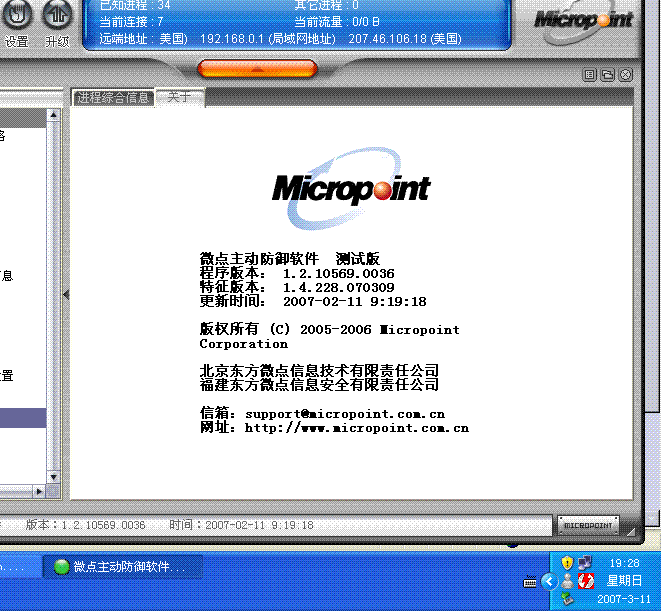This screenshot has width=661, height=611.
Task: Click the 更新时间: 2007-02-11 9:19:18 line
Action: (313, 301)
